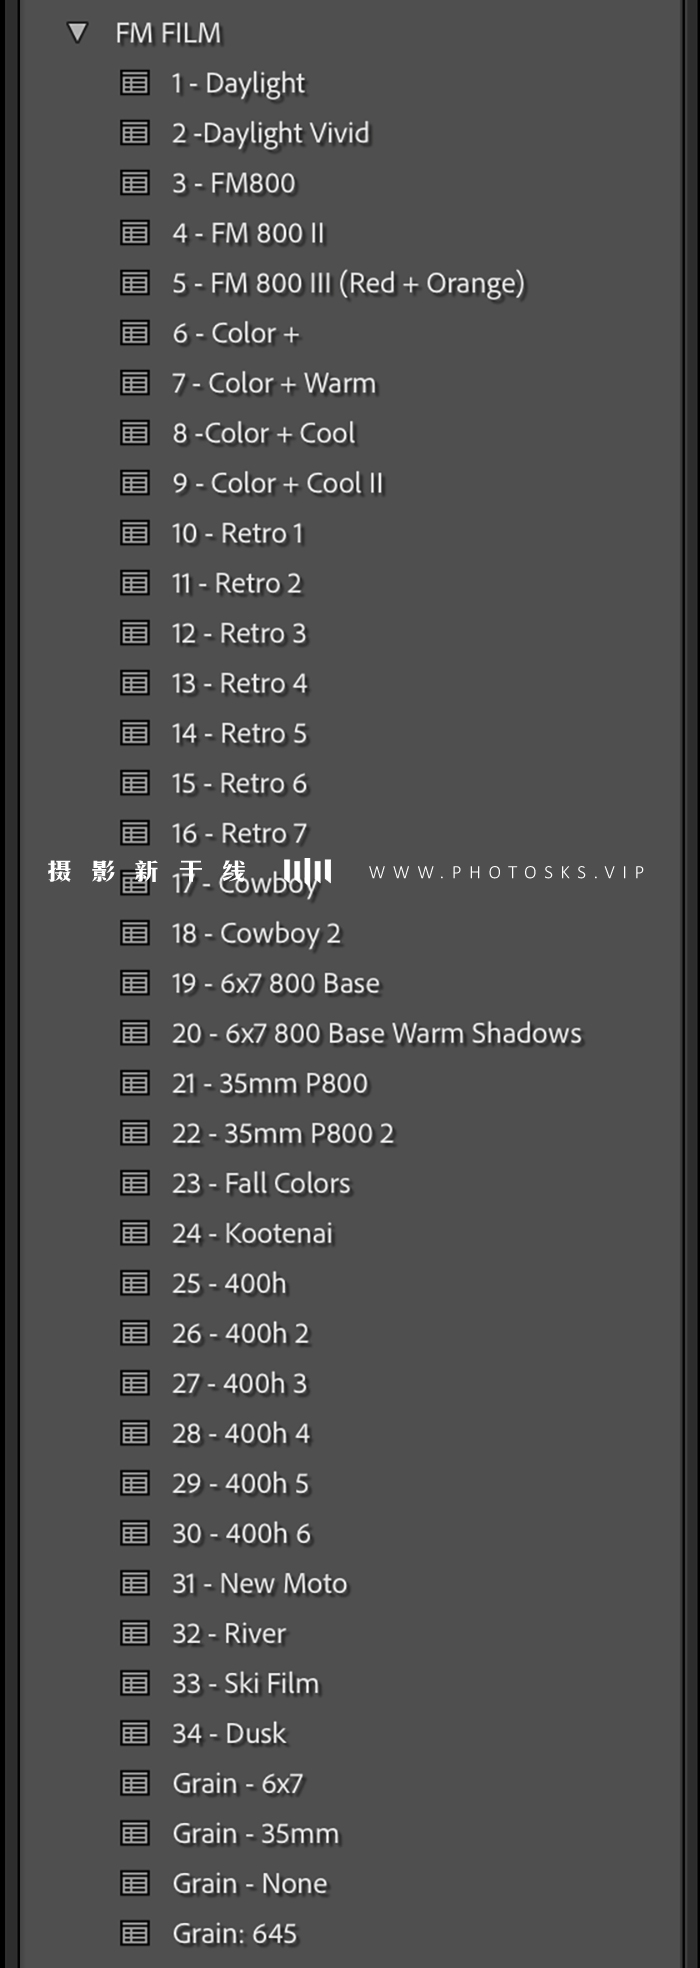Click the preset icon beside 18 - Cowboy 2
This screenshot has width=700, height=1968.
click(x=135, y=933)
